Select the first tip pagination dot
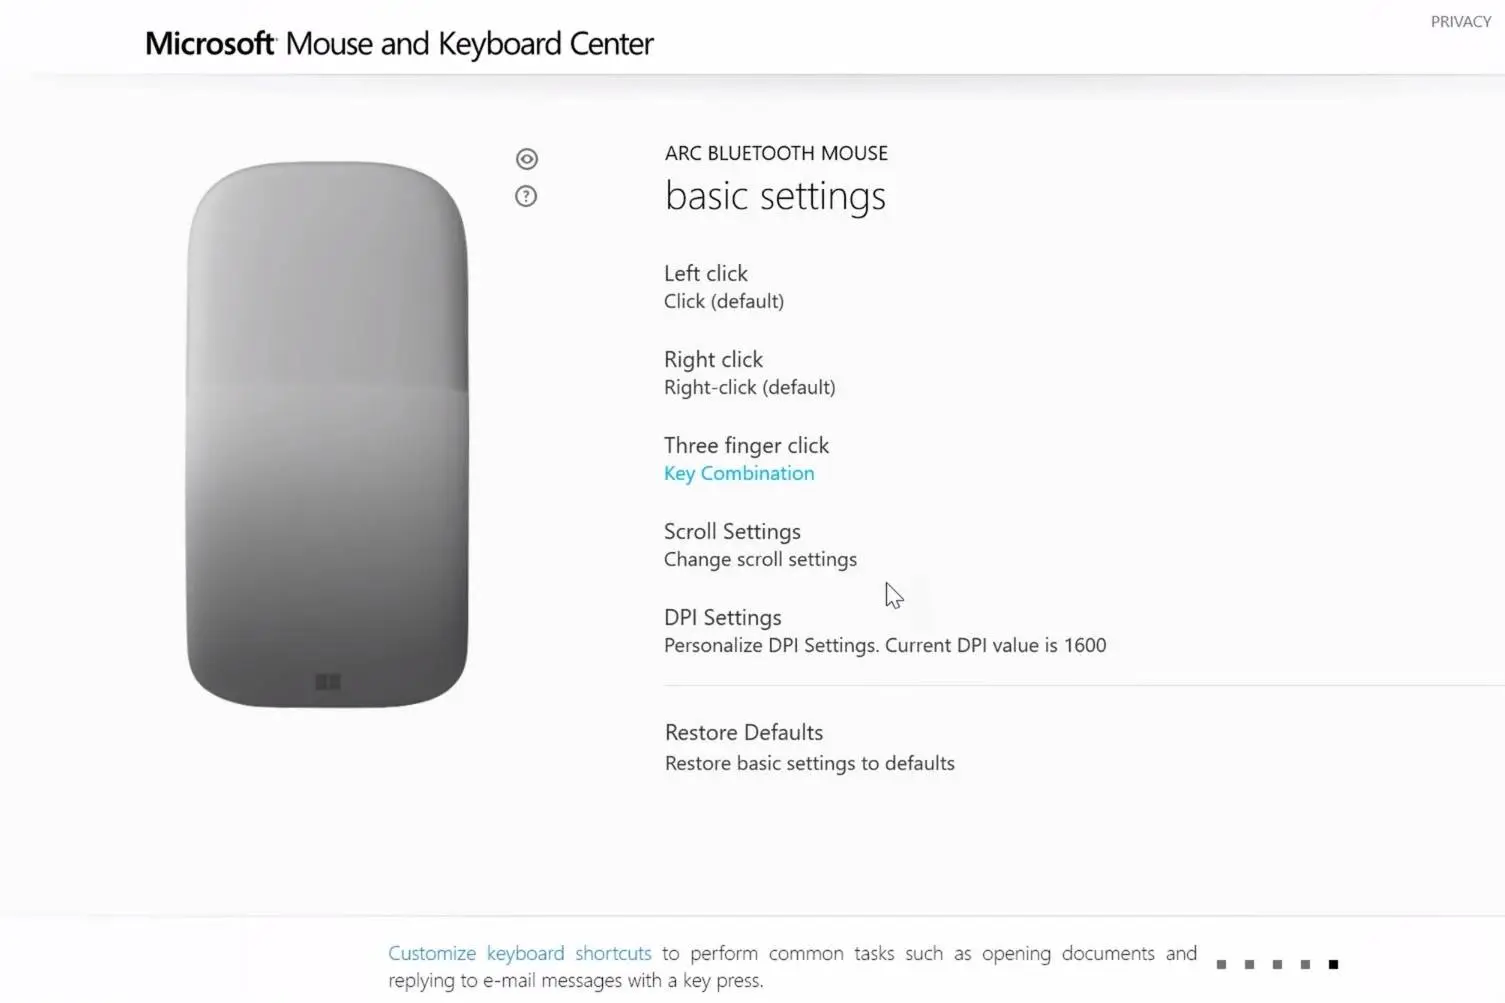Viewport: 1505px width, 1003px height. click(1221, 964)
